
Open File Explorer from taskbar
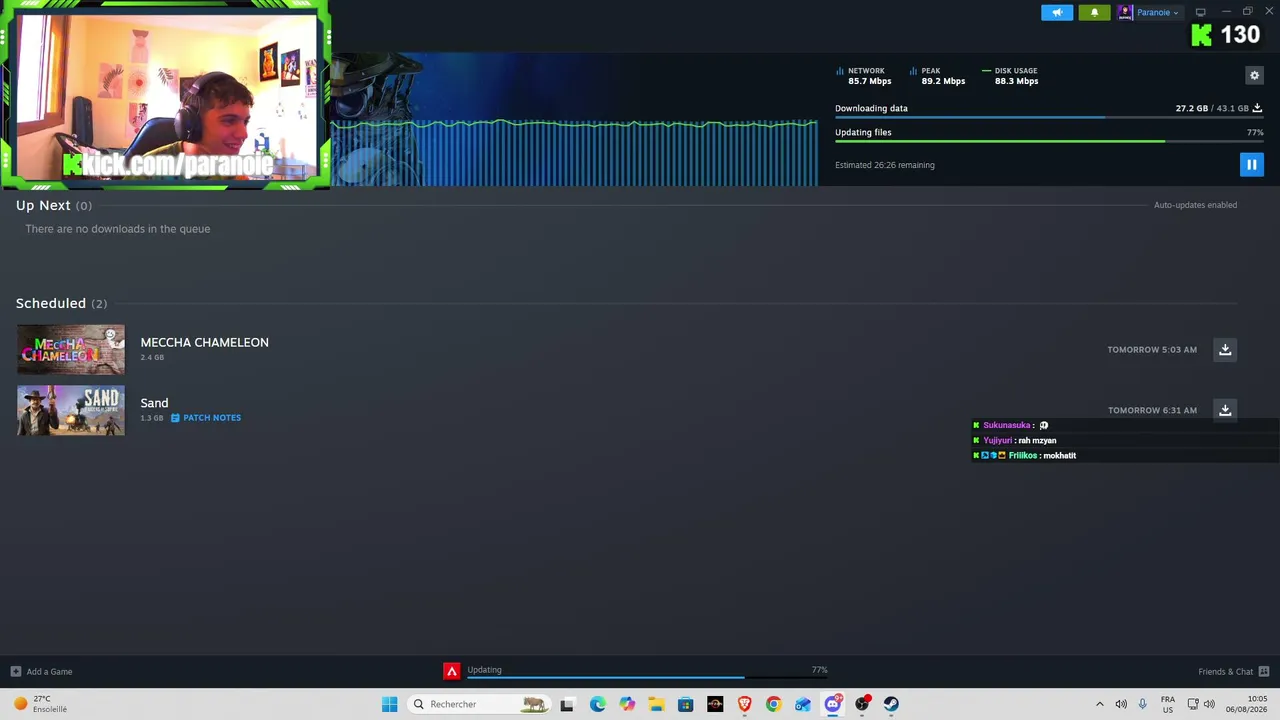point(656,704)
